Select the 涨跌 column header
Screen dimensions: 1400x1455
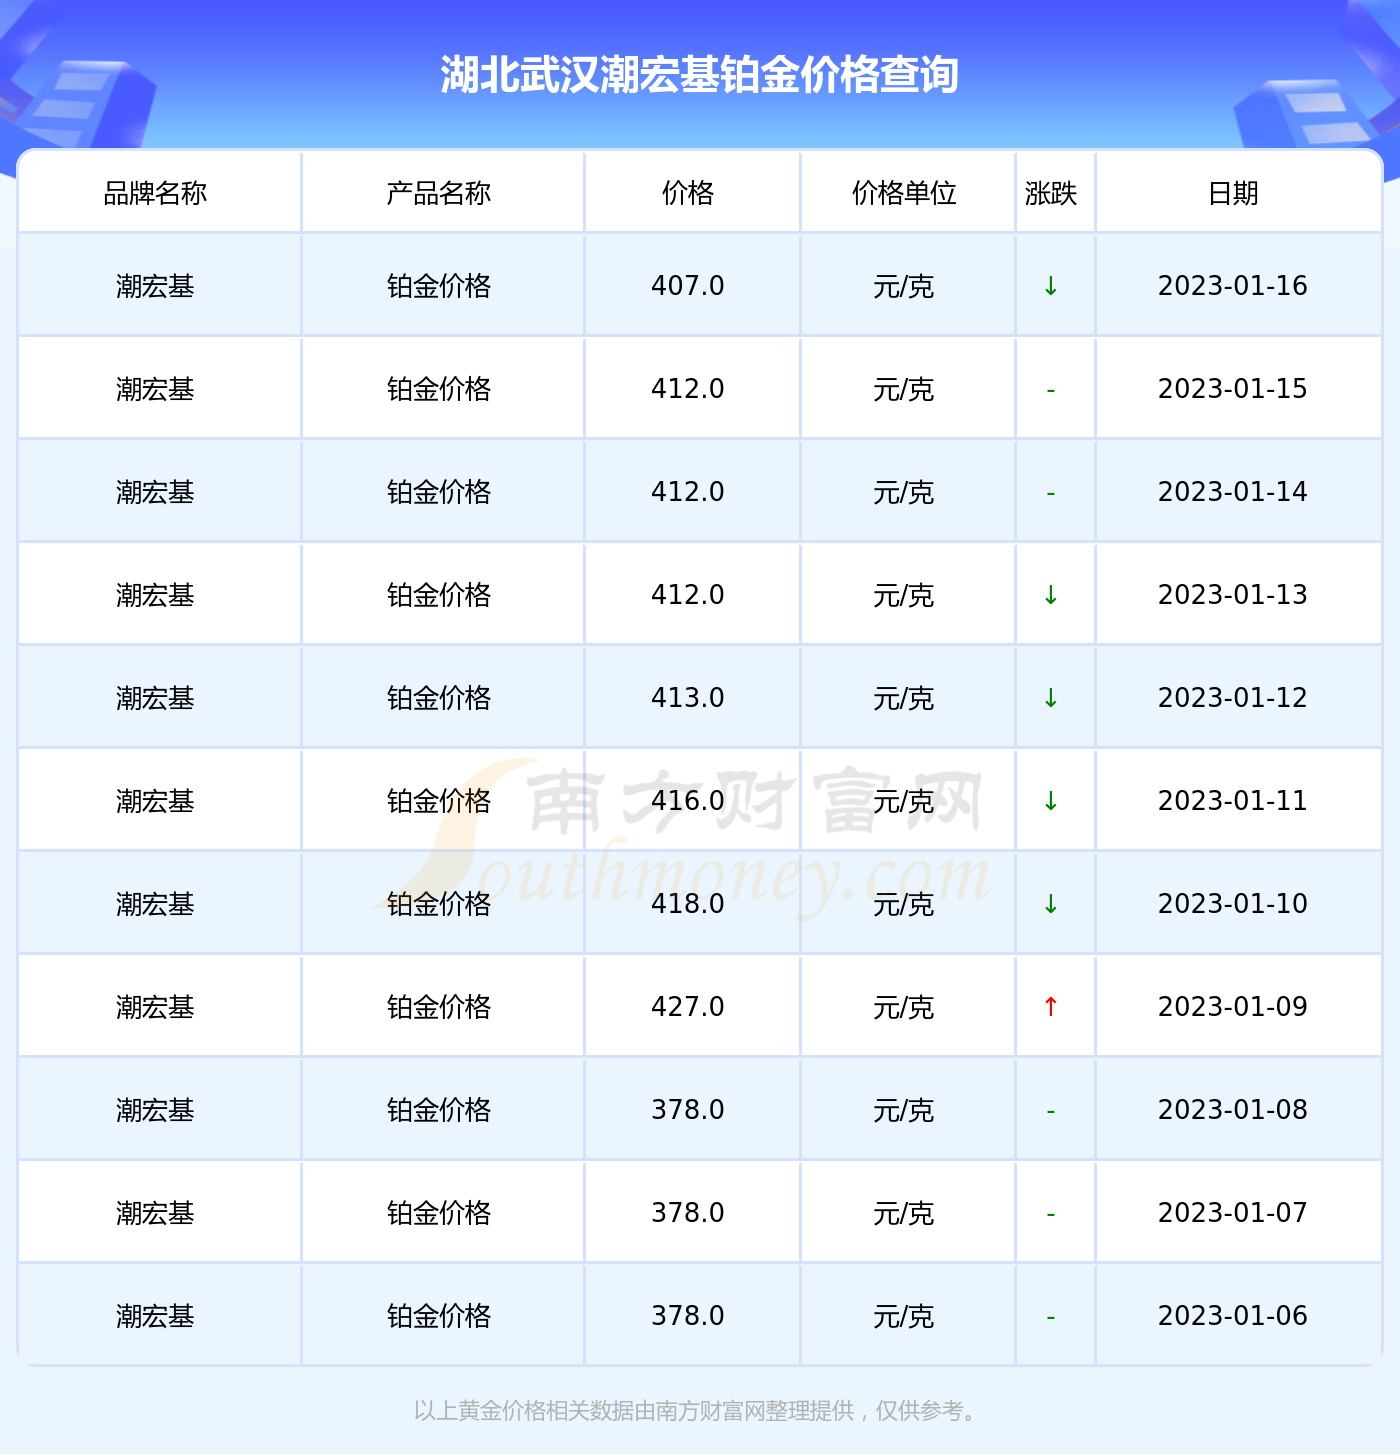[x=1051, y=193]
